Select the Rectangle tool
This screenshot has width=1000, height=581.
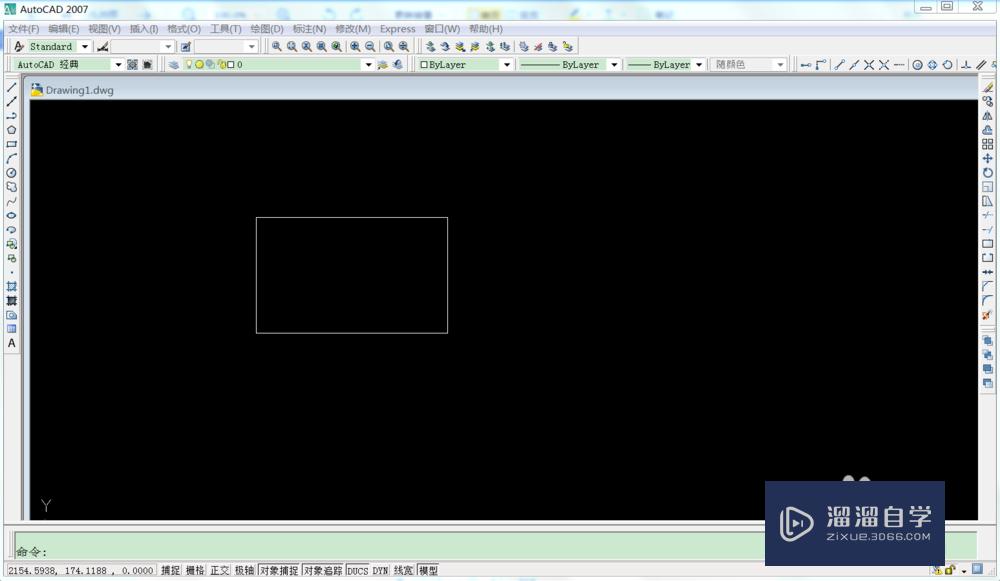coord(11,144)
